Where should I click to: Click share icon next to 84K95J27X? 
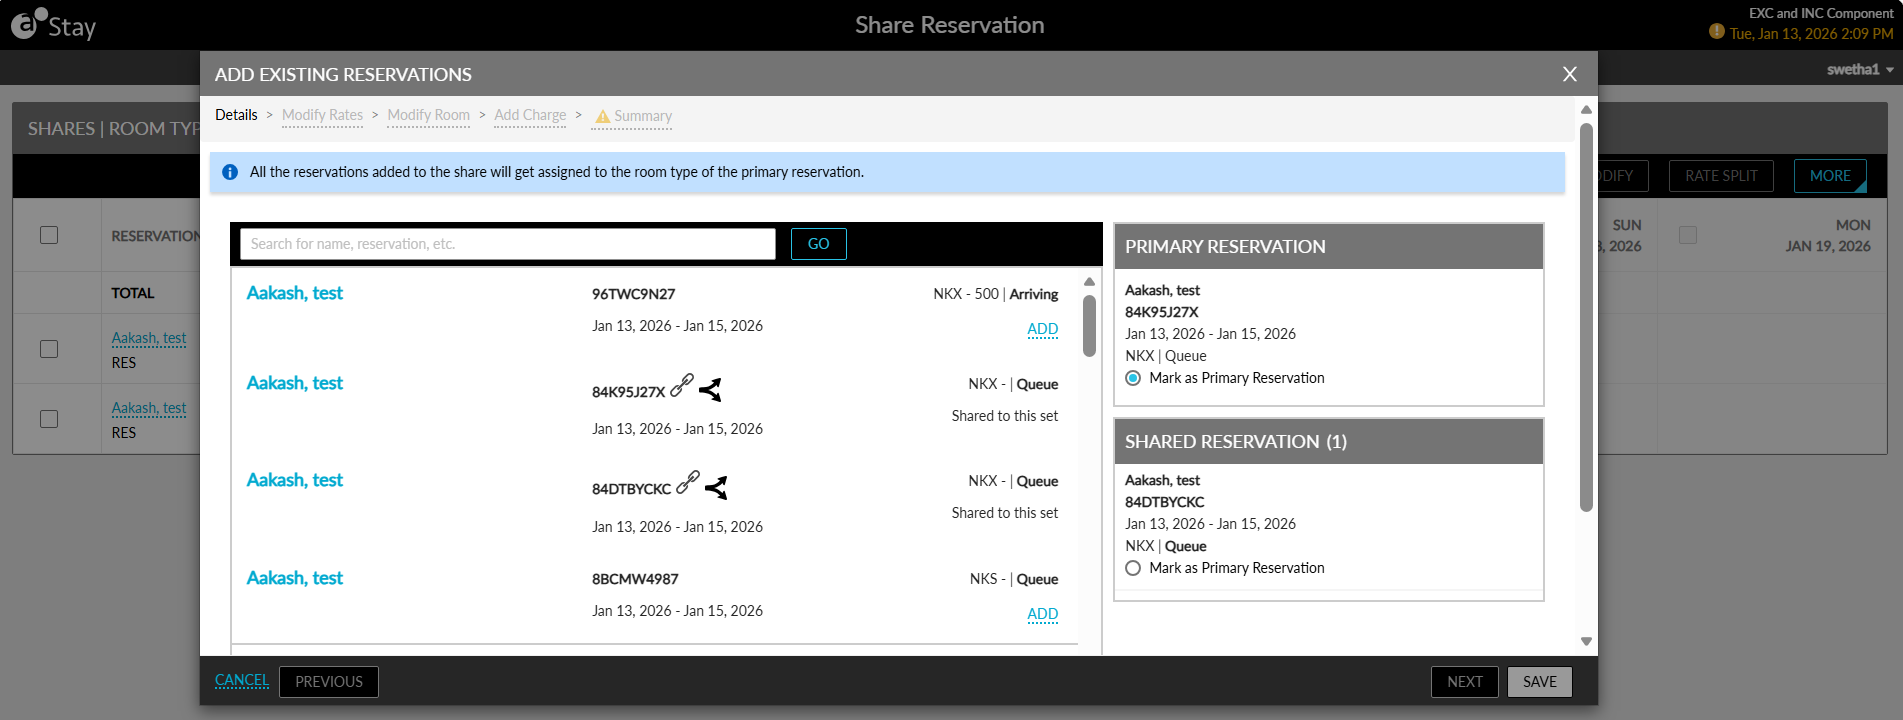710,390
